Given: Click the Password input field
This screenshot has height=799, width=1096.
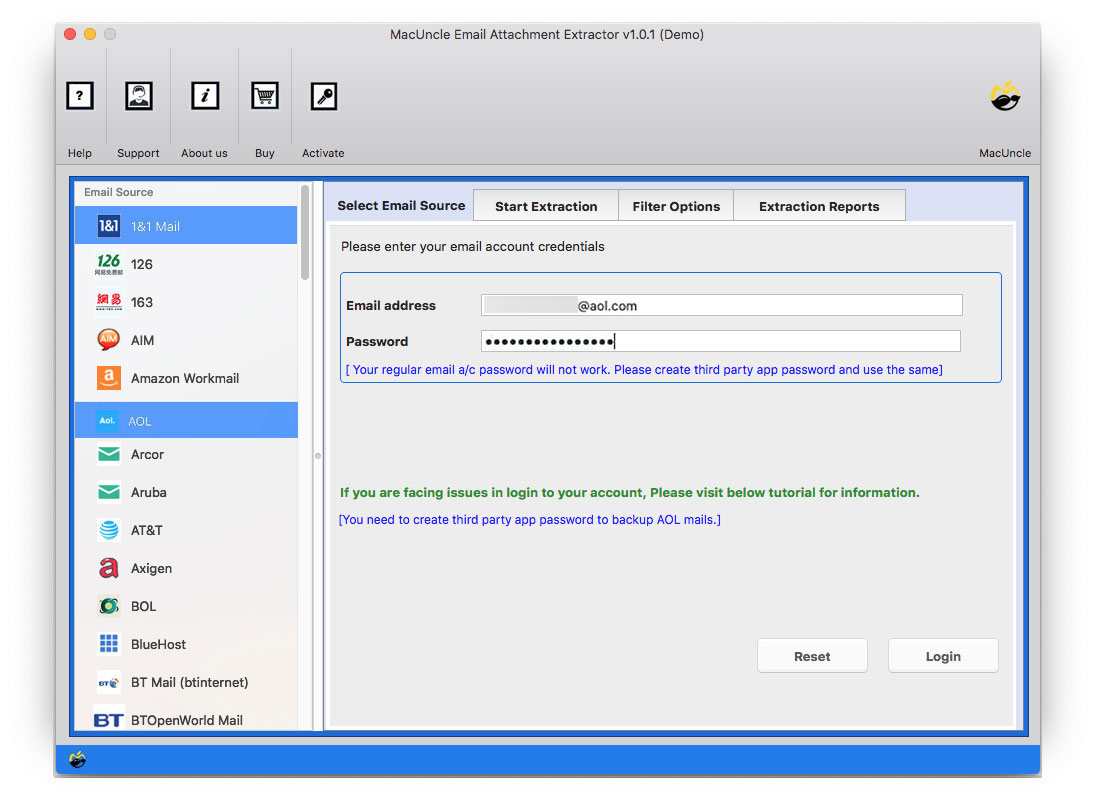Looking at the screenshot, I should [x=721, y=341].
